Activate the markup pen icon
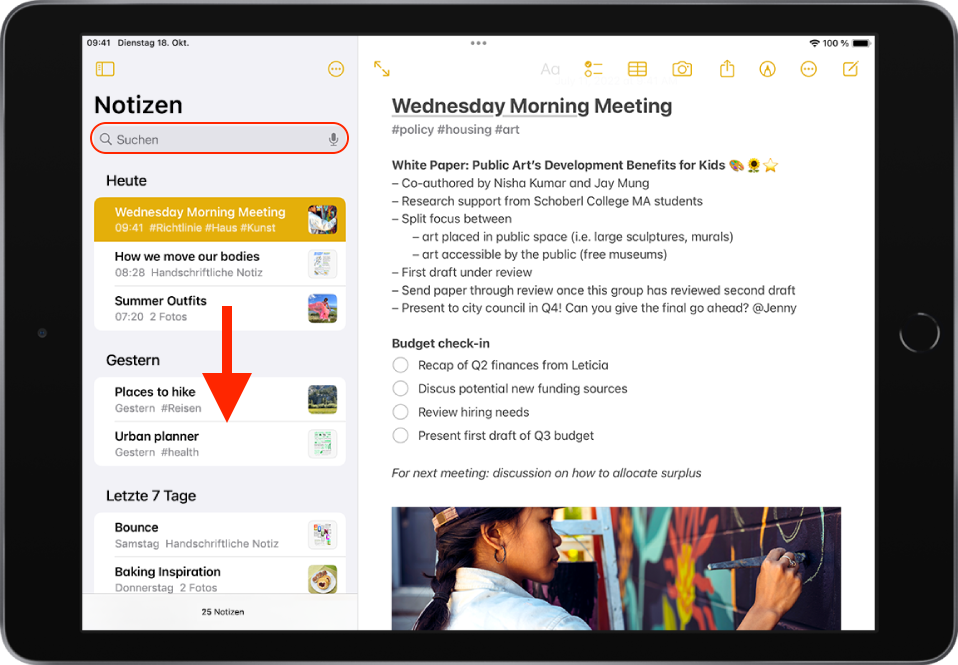The image size is (958, 665). [x=767, y=69]
